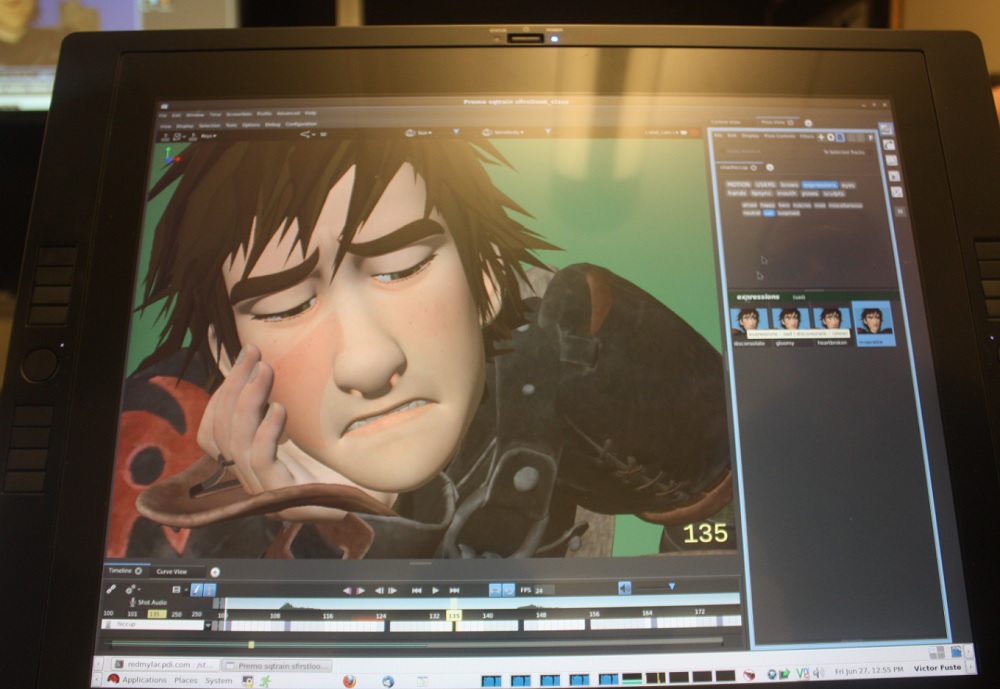Select the happy sub-category tag
The width and height of the screenshot is (1000, 689).
pyautogui.click(x=767, y=205)
